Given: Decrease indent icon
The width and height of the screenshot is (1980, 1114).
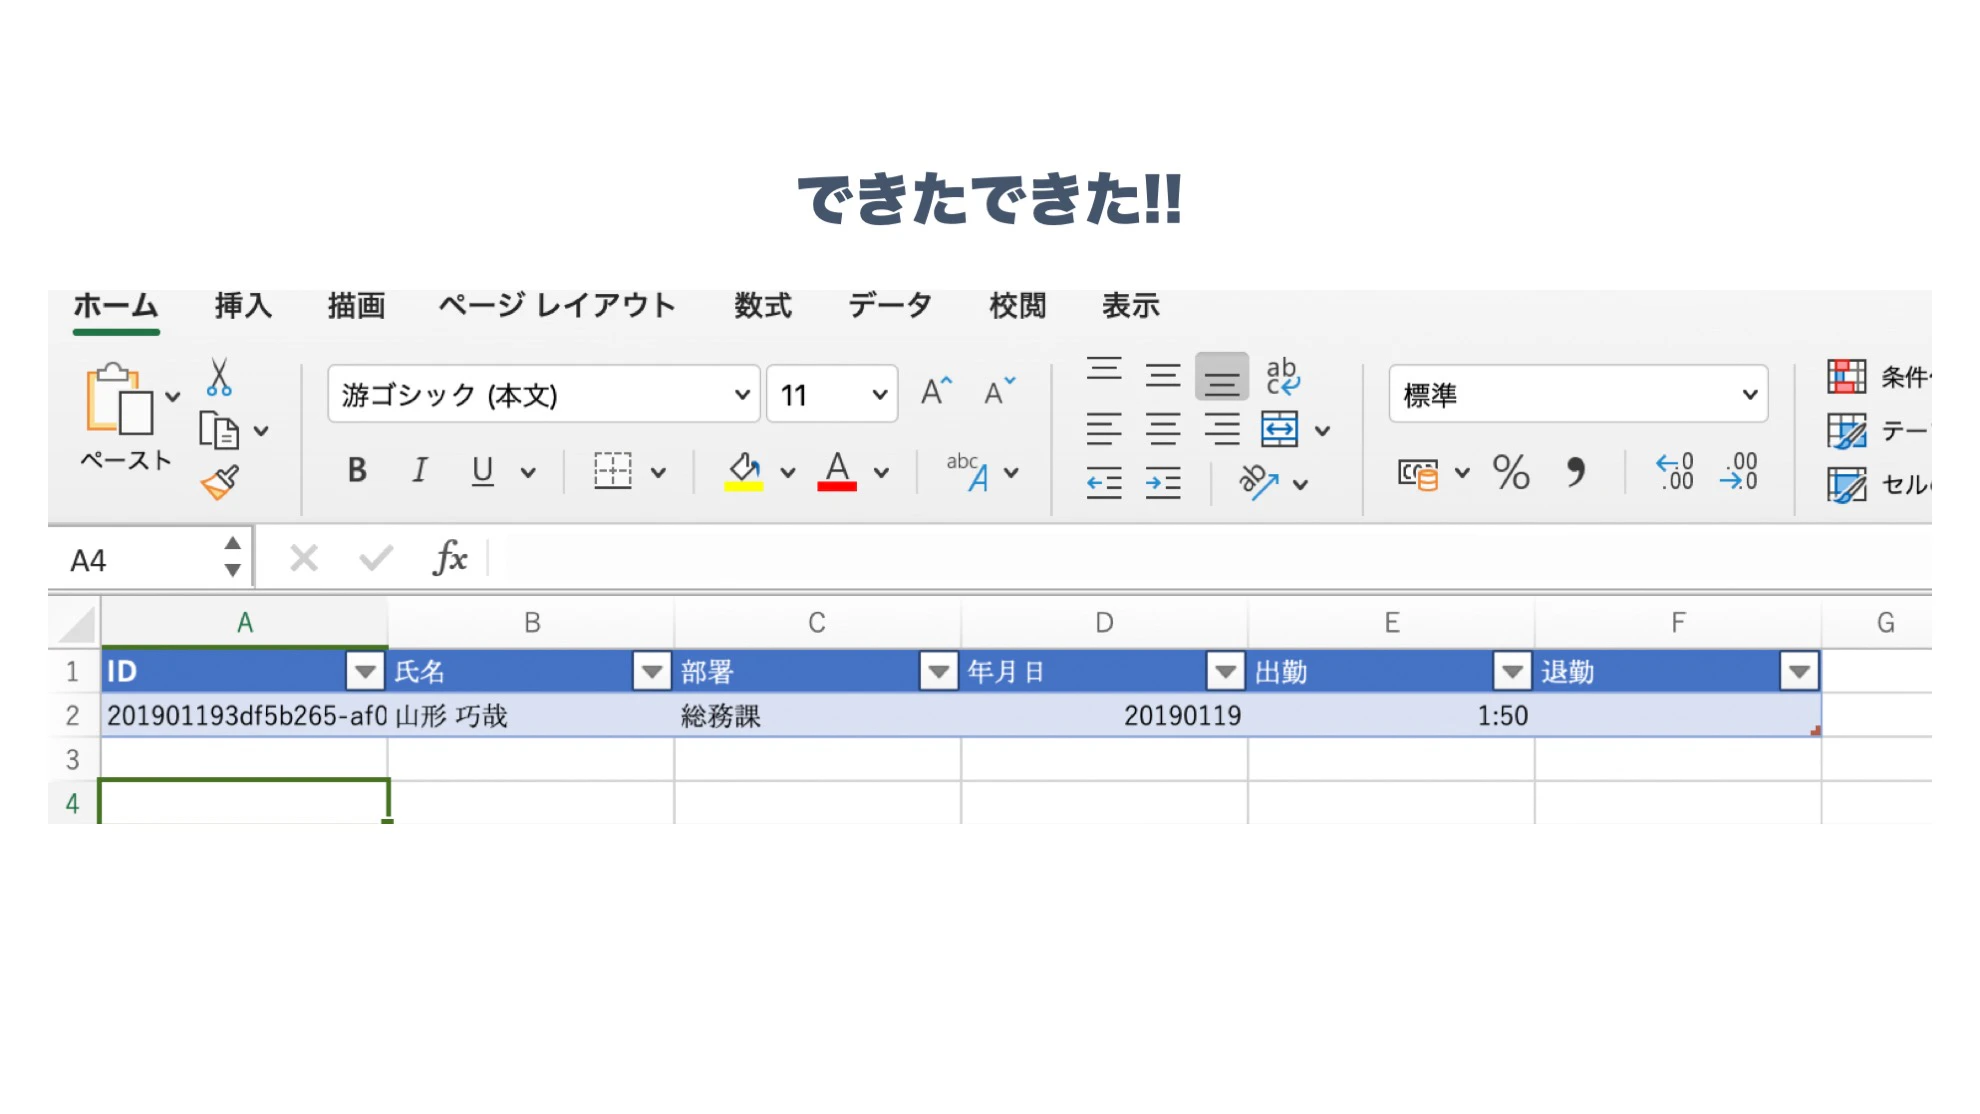Looking at the screenshot, I should click(x=1104, y=484).
